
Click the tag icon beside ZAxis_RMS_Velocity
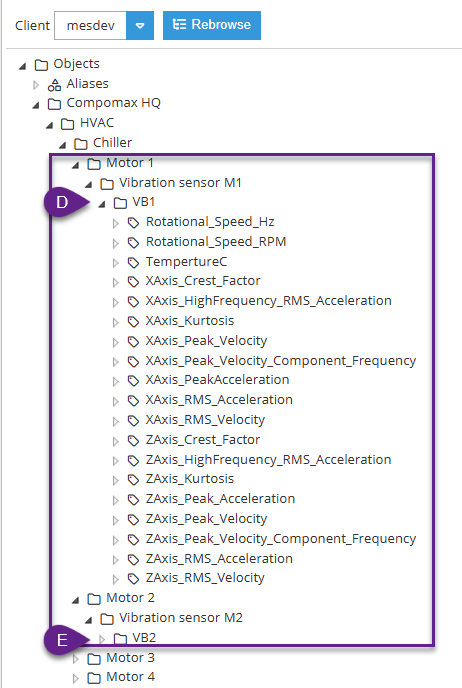click(x=133, y=579)
